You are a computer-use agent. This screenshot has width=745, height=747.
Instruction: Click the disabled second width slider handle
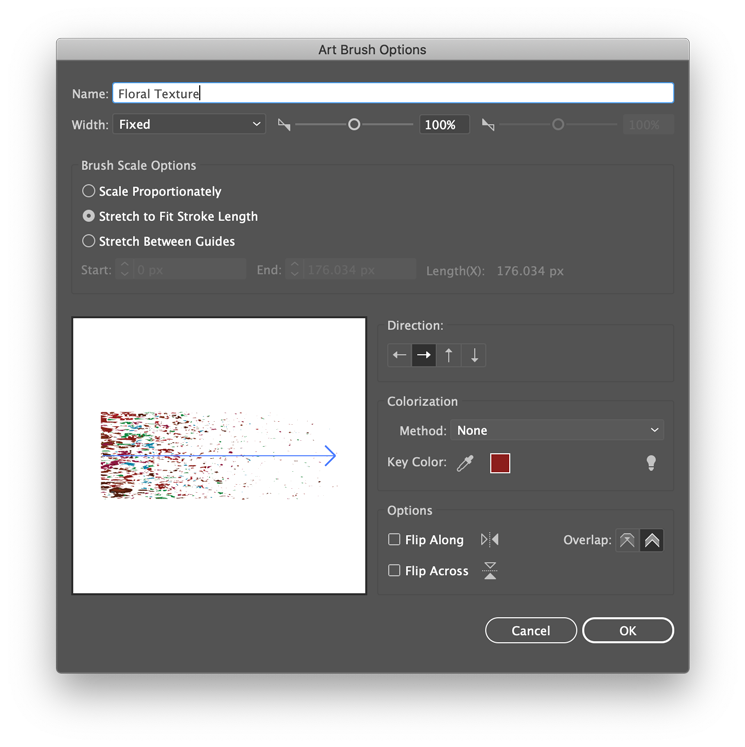click(x=558, y=125)
